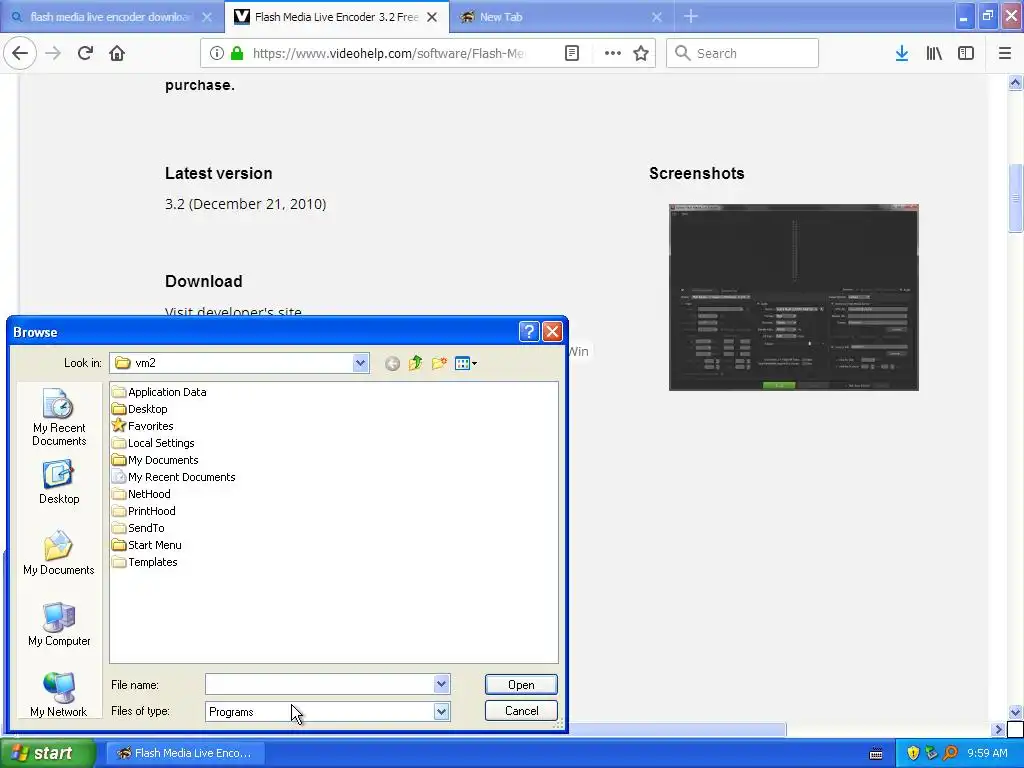Open the Windows Start menu
This screenshot has width=1024, height=768.
pos(47,753)
